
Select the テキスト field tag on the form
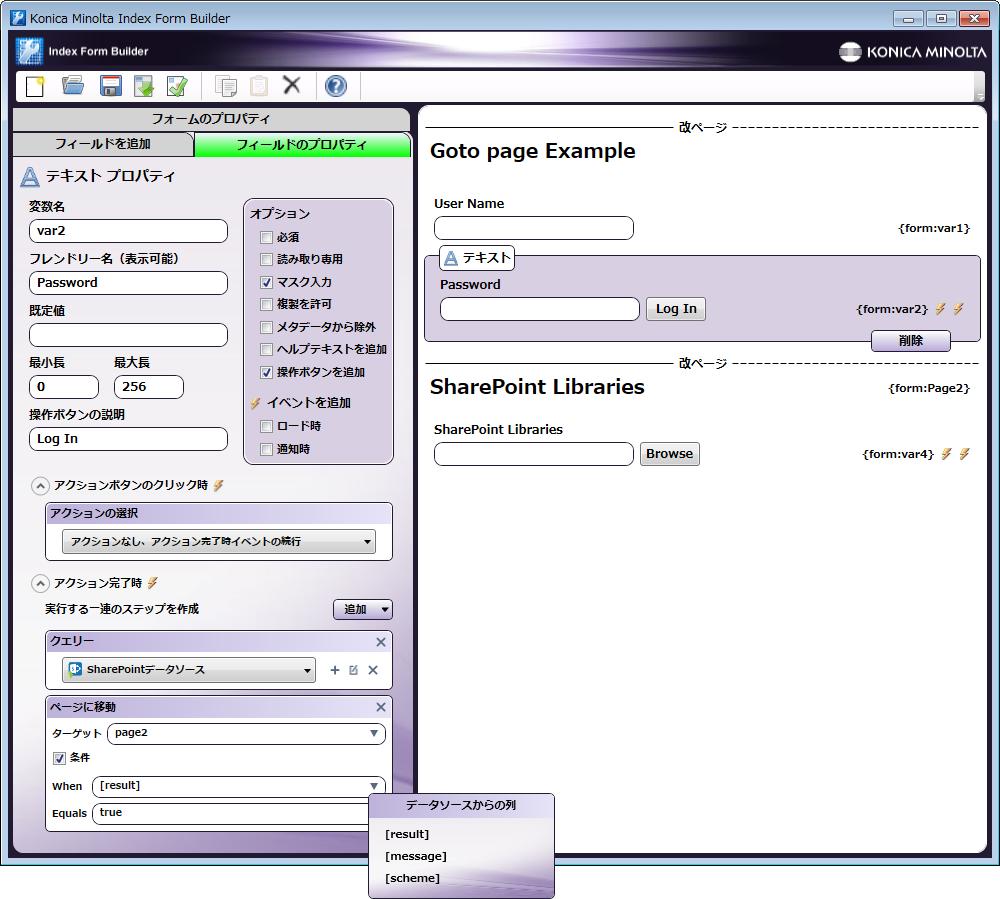coord(477,258)
